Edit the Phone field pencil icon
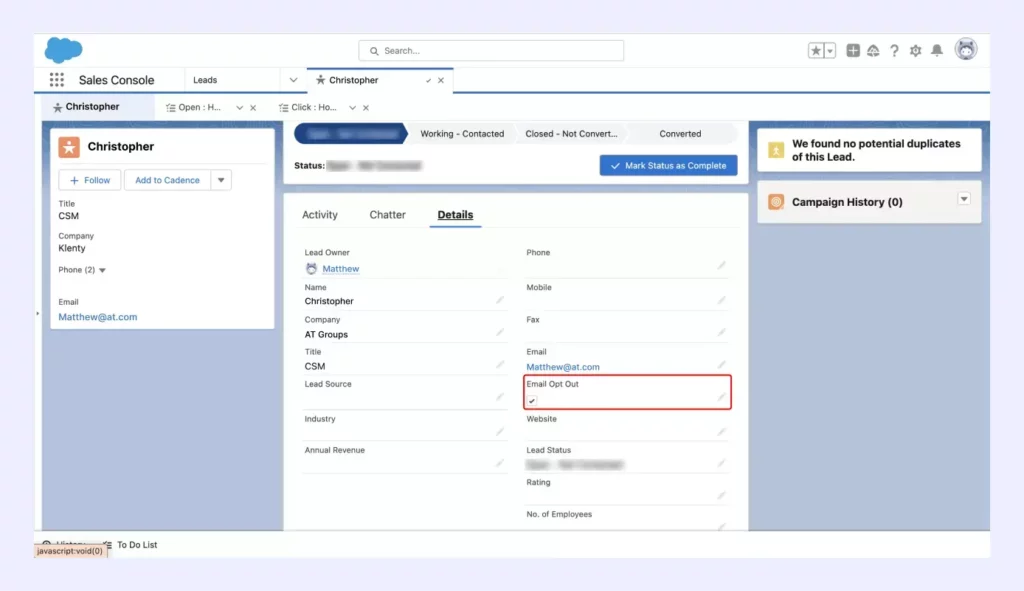Screen dimensions: 1024x591 pos(721,265)
